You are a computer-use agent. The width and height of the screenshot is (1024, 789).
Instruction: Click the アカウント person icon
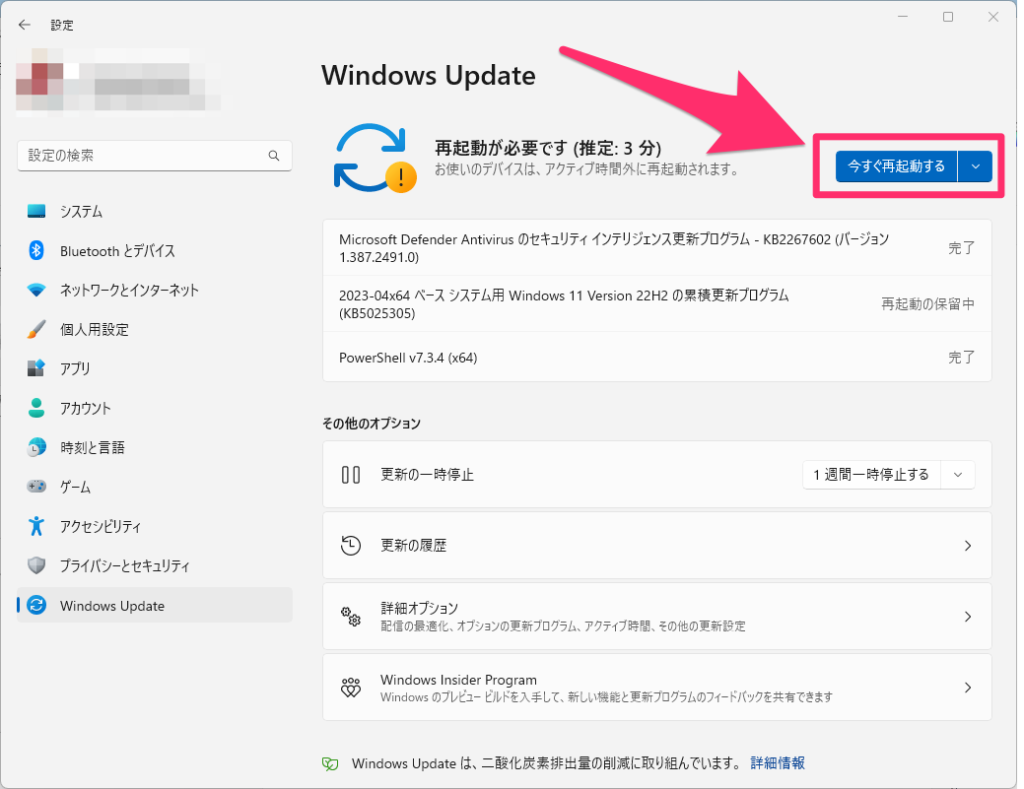click(37, 408)
